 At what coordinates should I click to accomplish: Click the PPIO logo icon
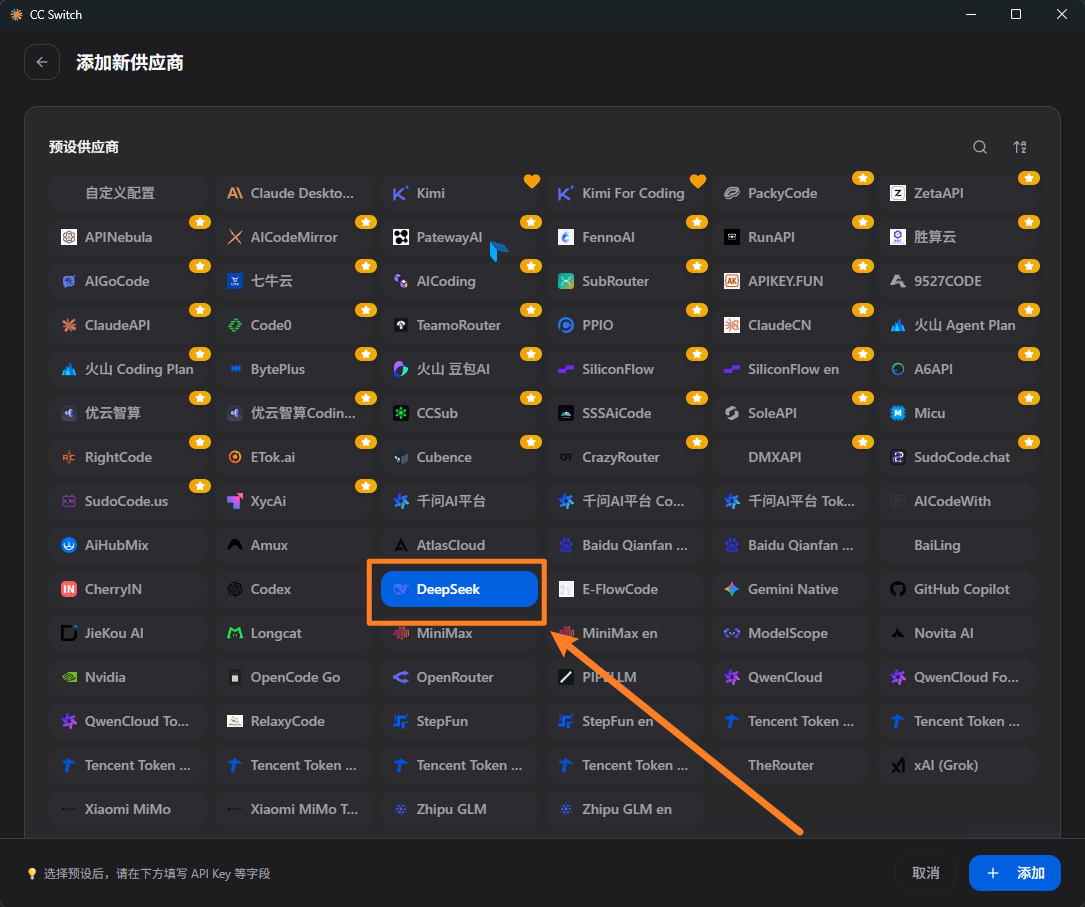[566, 325]
